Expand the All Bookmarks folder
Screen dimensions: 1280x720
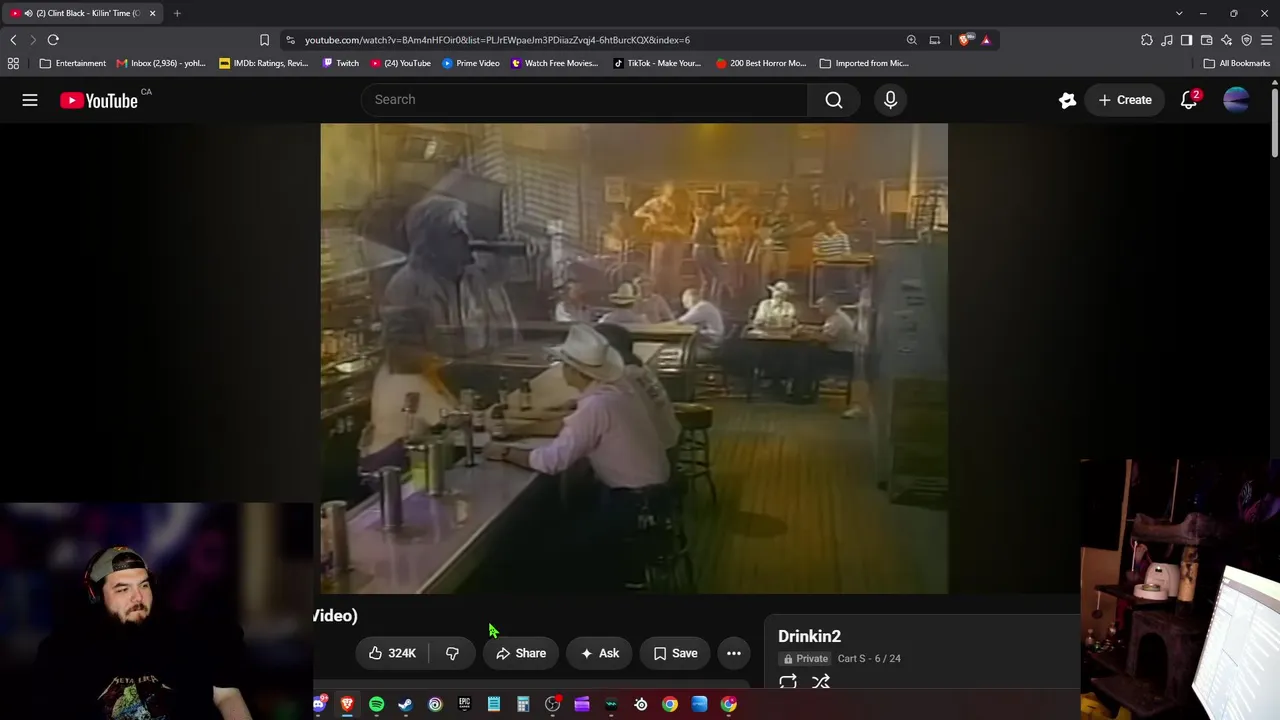[1237, 63]
